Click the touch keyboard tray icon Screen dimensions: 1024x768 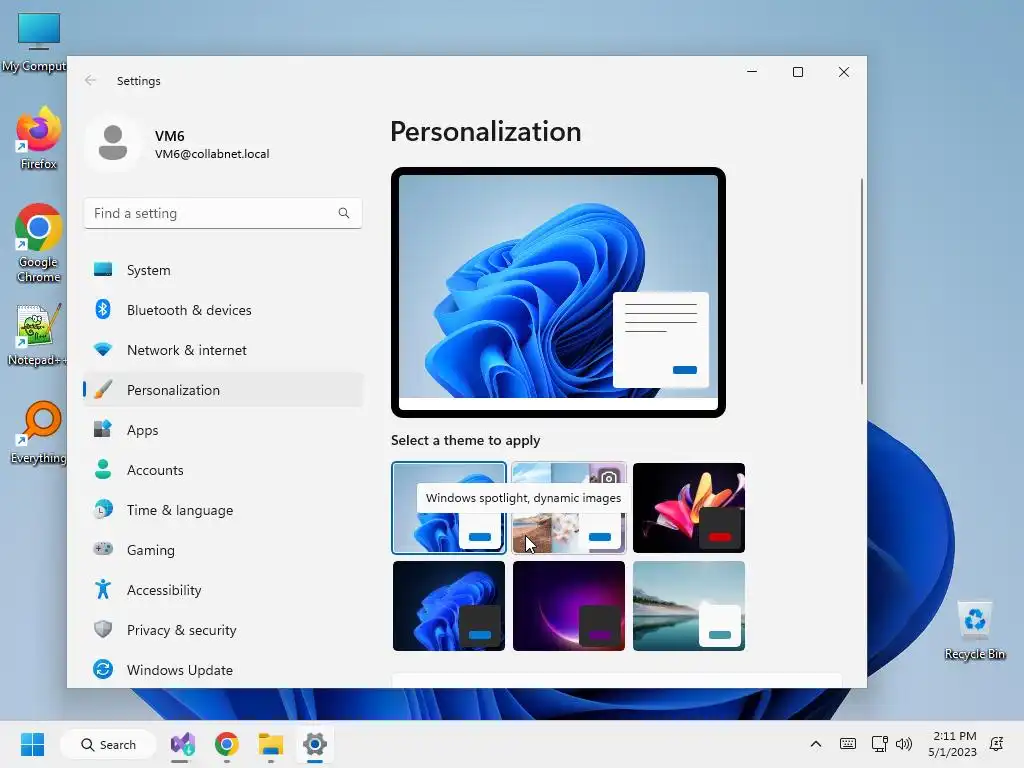point(848,744)
